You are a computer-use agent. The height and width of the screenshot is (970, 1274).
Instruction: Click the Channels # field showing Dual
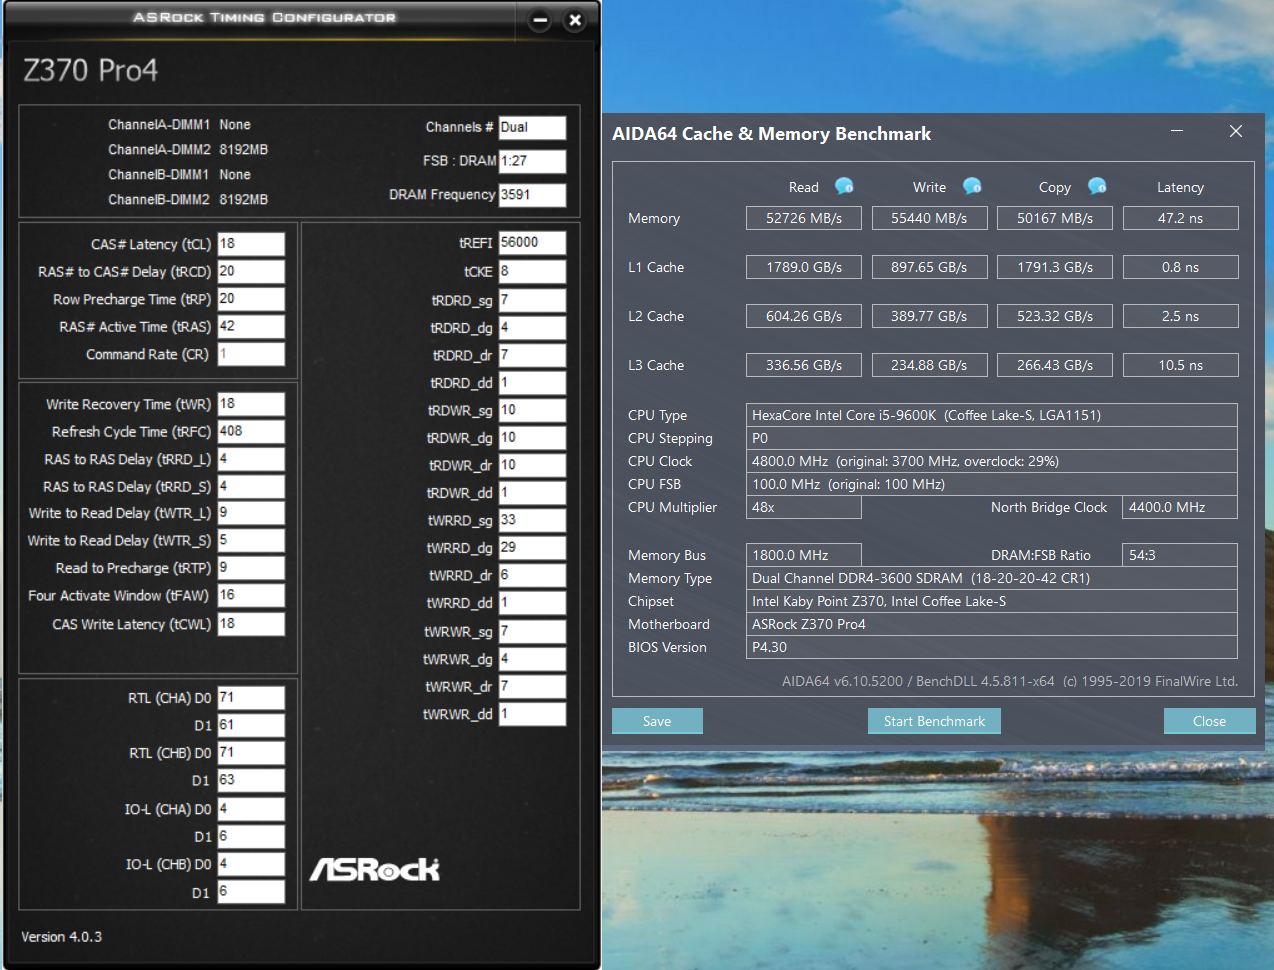532,128
